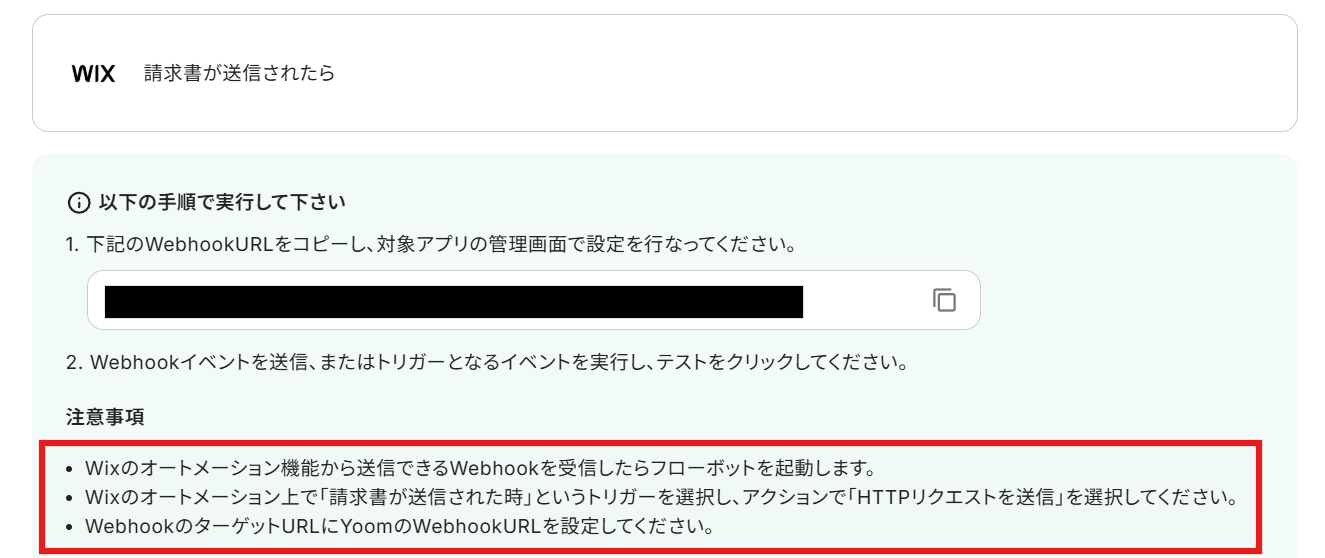Copy the Webhook URL with the copy icon
This screenshot has width=1325, height=558.
tap(944, 300)
